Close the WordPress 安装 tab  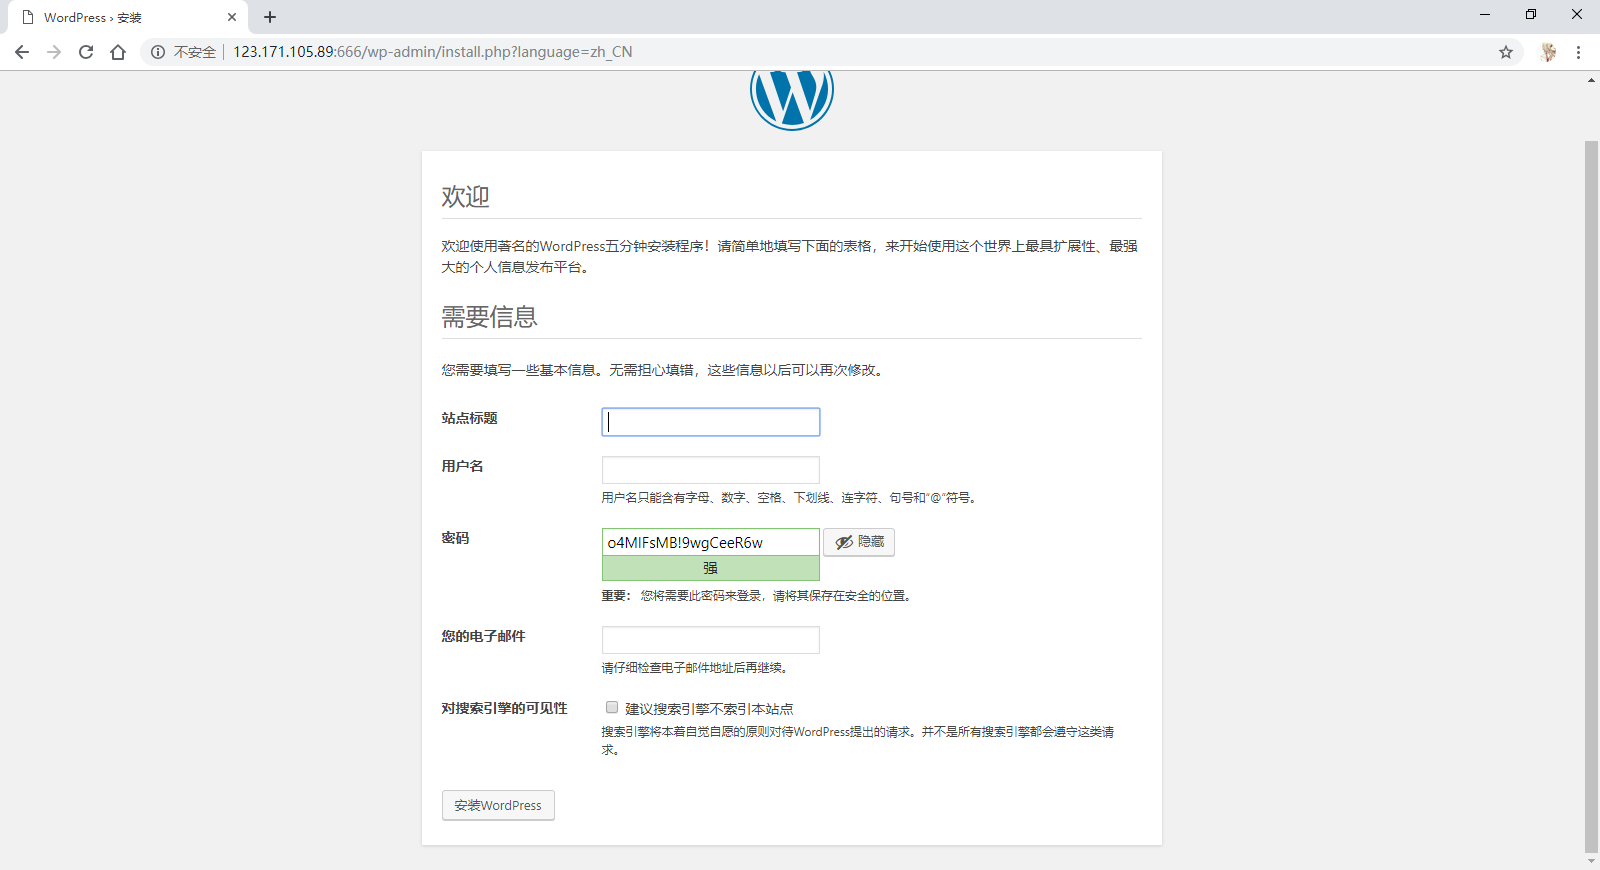231,17
